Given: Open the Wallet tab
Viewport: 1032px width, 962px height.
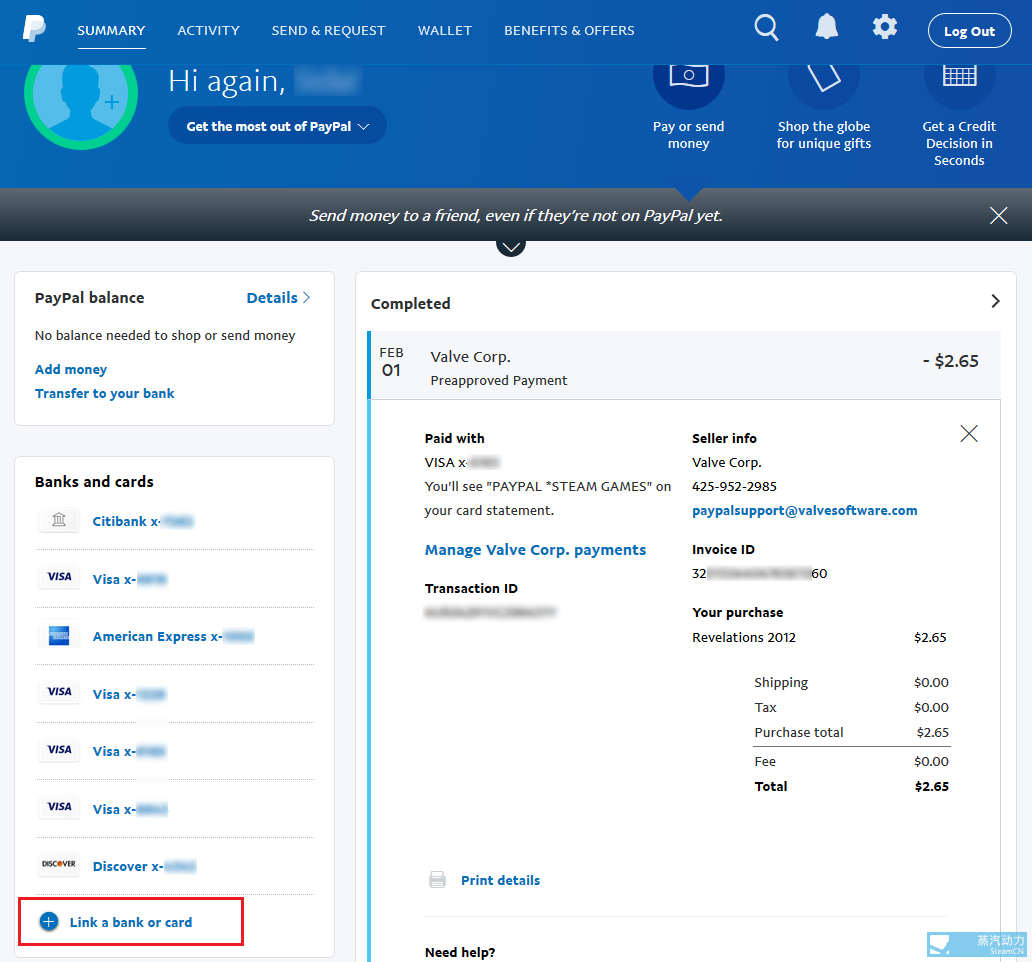Looking at the screenshot, I should pos(444,30).
